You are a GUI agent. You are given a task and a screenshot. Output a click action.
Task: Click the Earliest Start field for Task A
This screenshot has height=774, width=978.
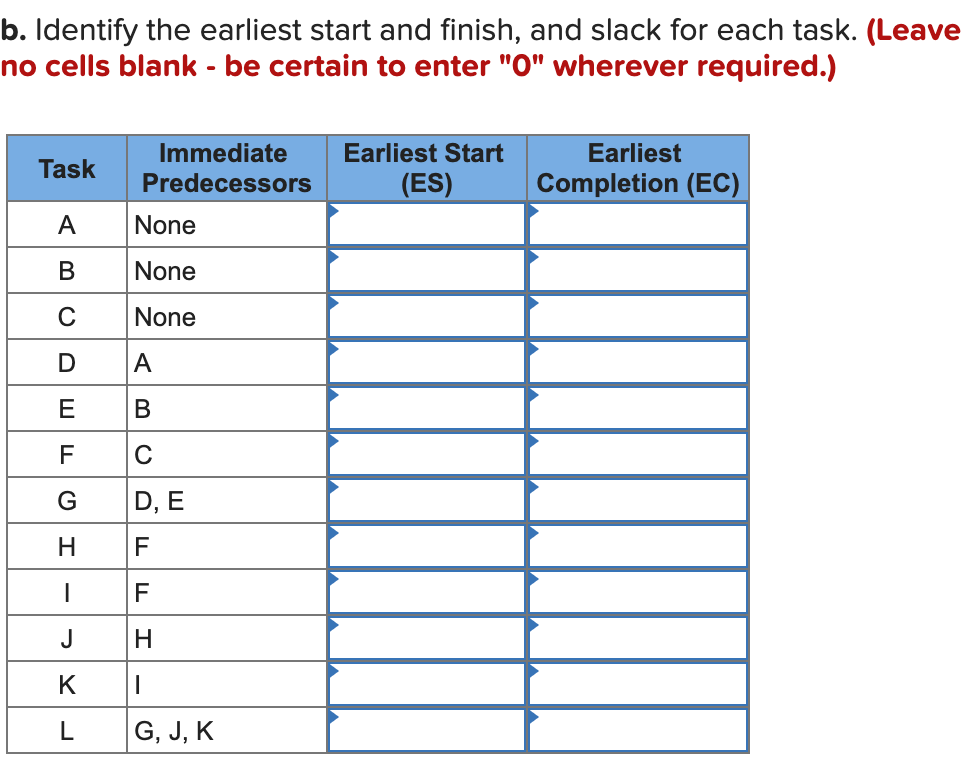(425, 224)
